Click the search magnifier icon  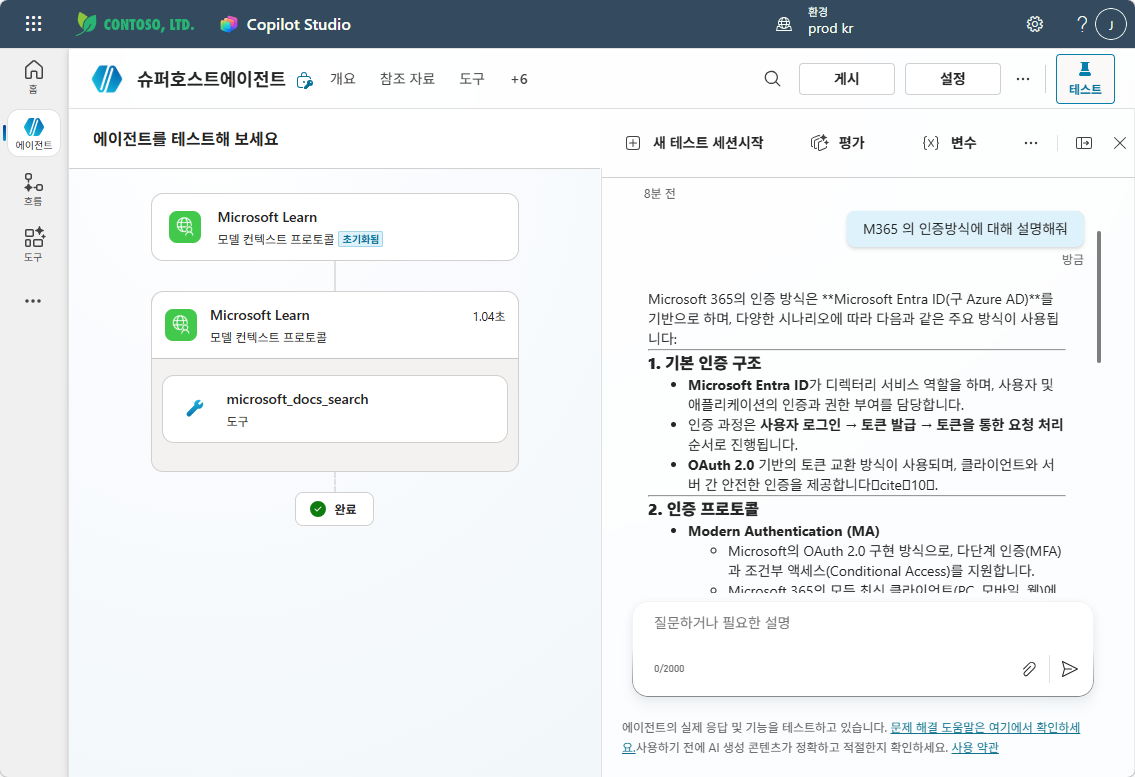772,79
